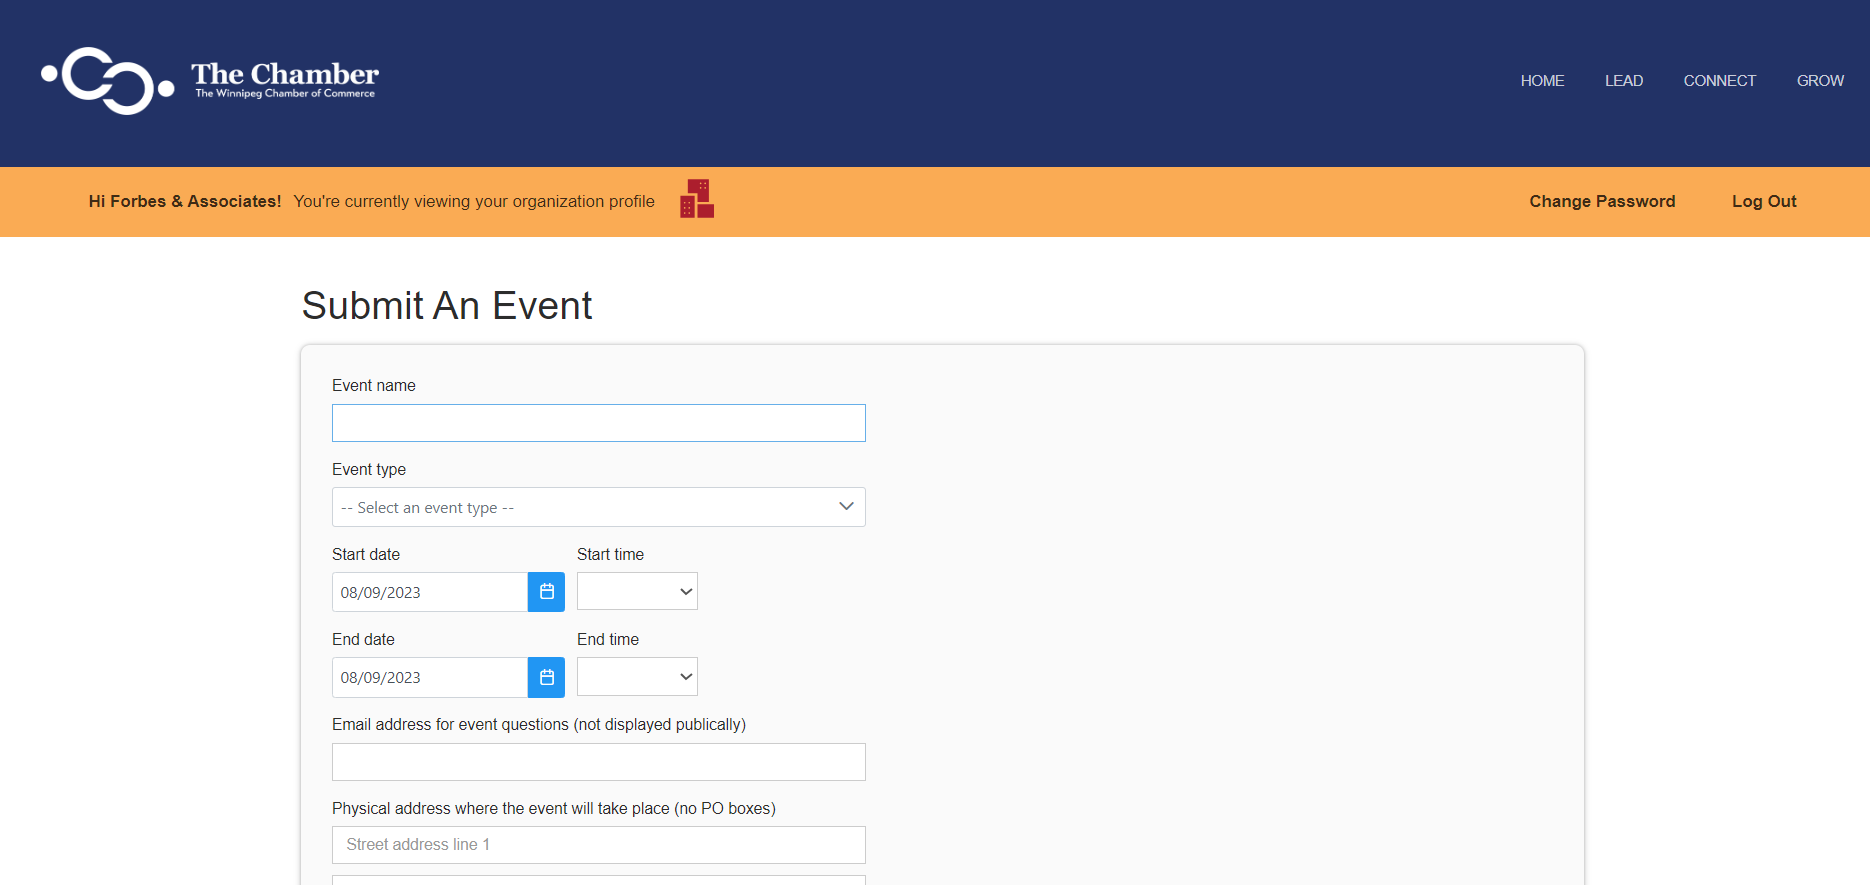
Task: Focus the event questions email field
Action: pyautogui.click(x=598, y=762)
